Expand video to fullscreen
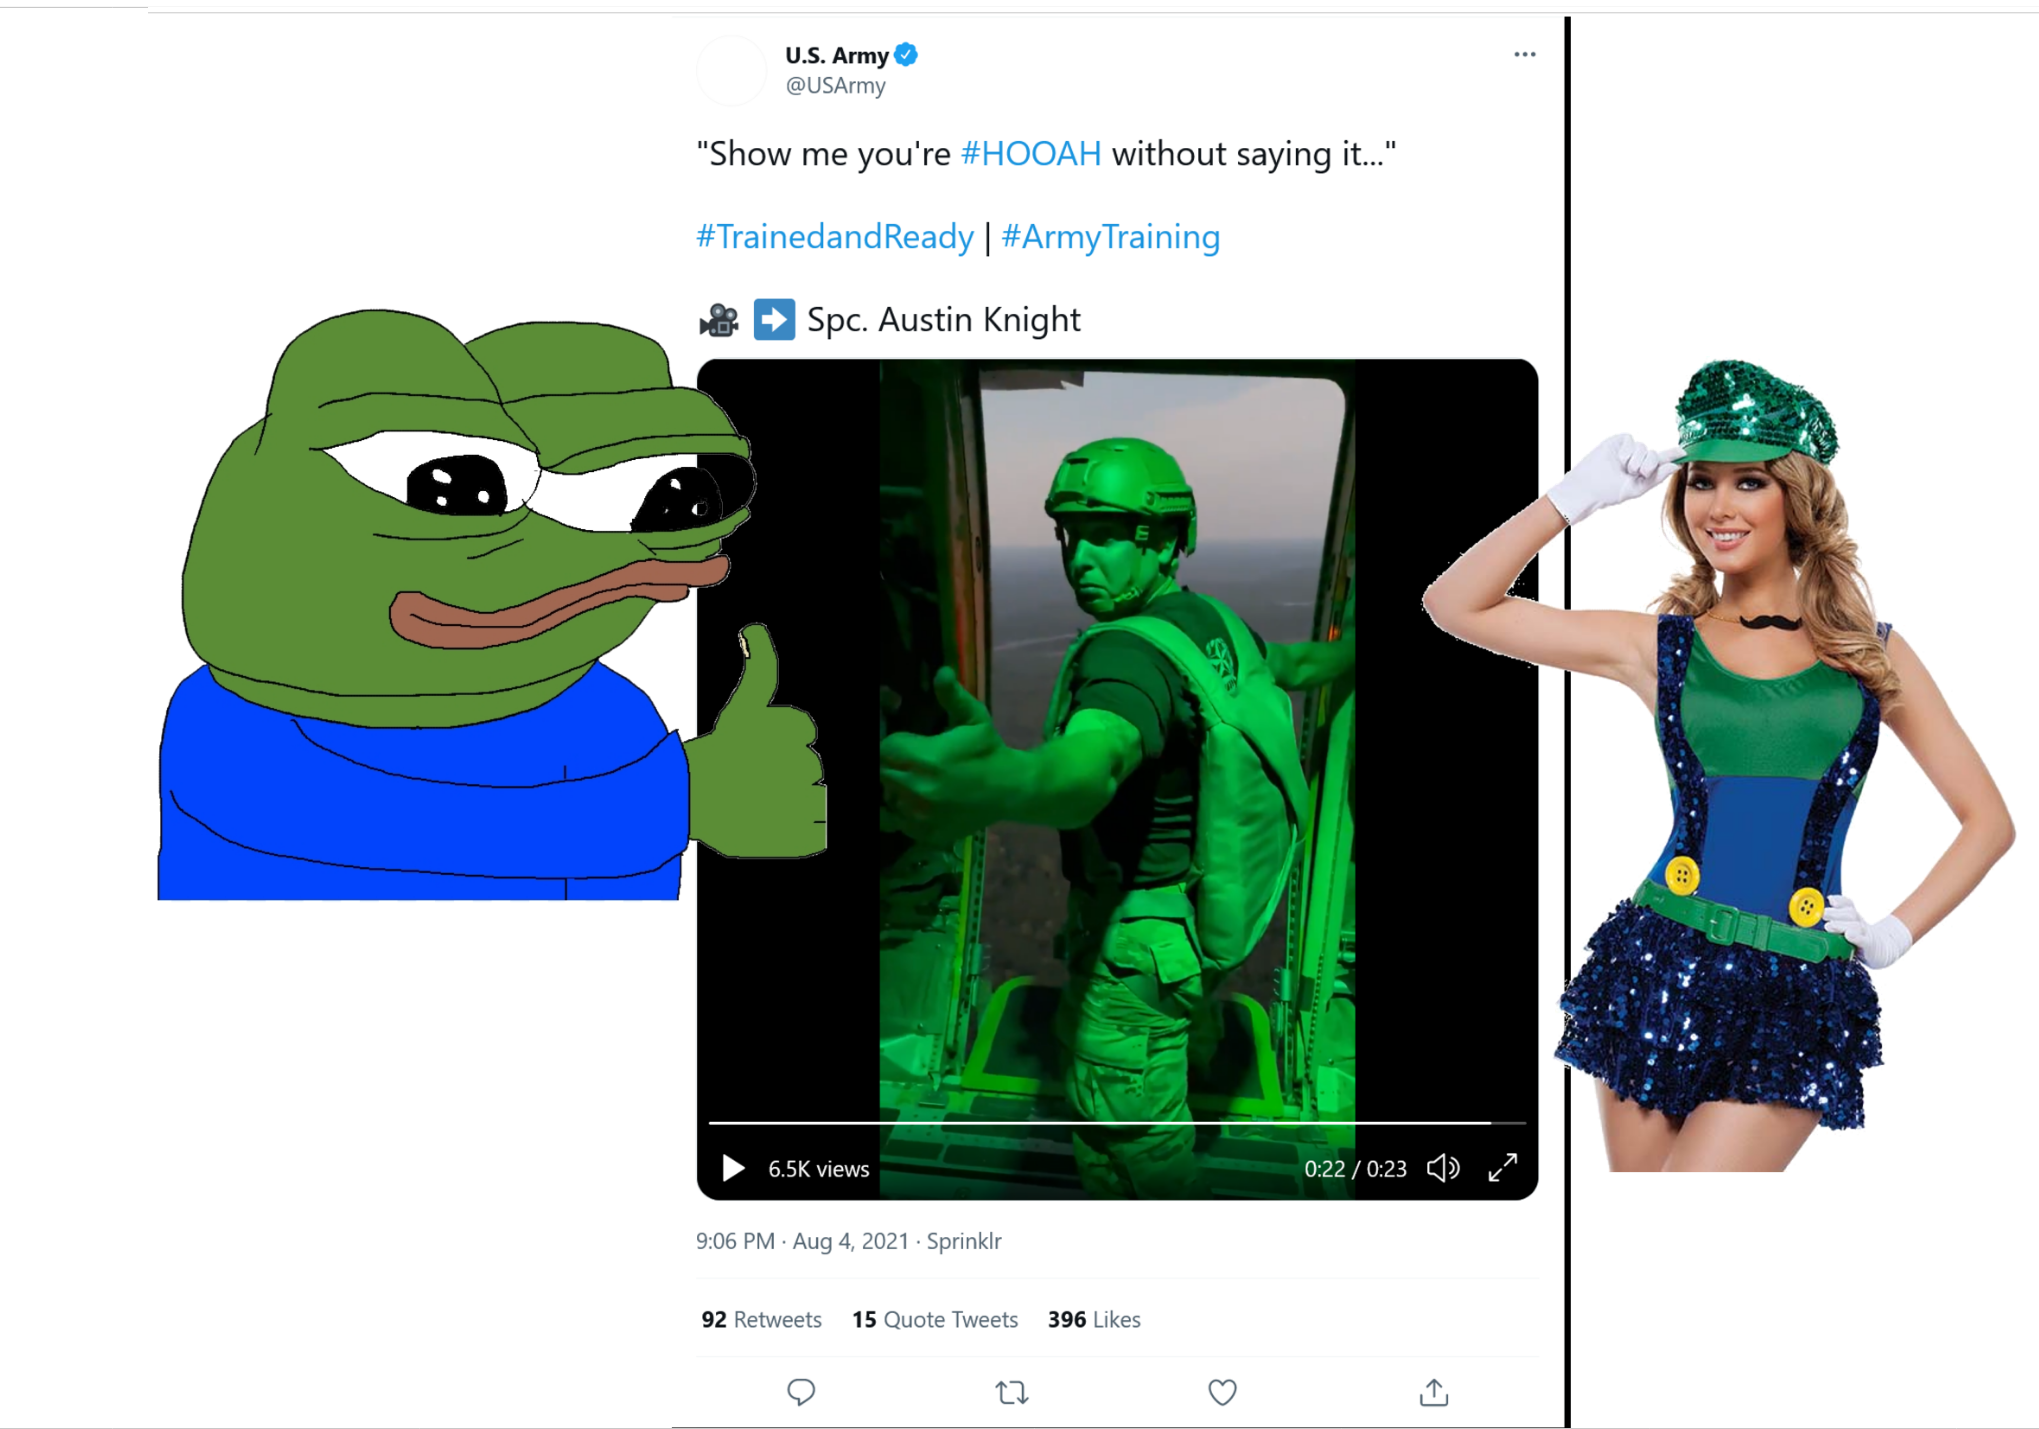2039x1429 pixels. [x=1502, y=1168]
